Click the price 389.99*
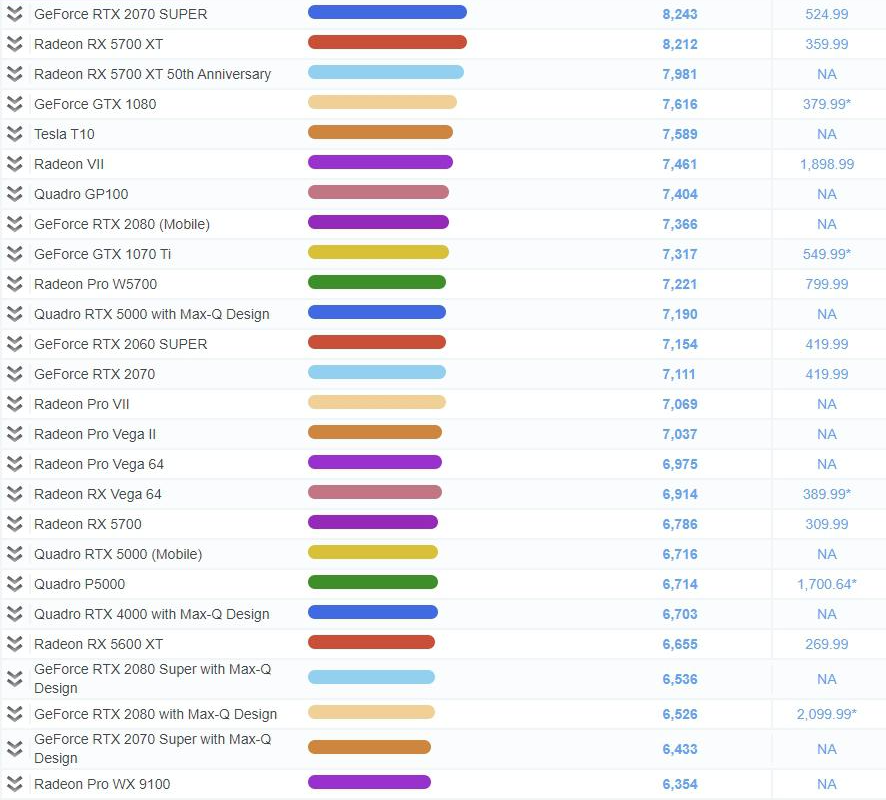The height and width of the screenshot is (800, 886). point(827,494)
